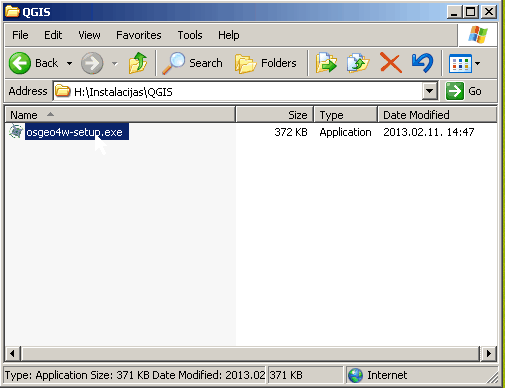This screenshot has height=388, width=505.
Task: Open the Help menu
Action: click(x=229, y=35)
